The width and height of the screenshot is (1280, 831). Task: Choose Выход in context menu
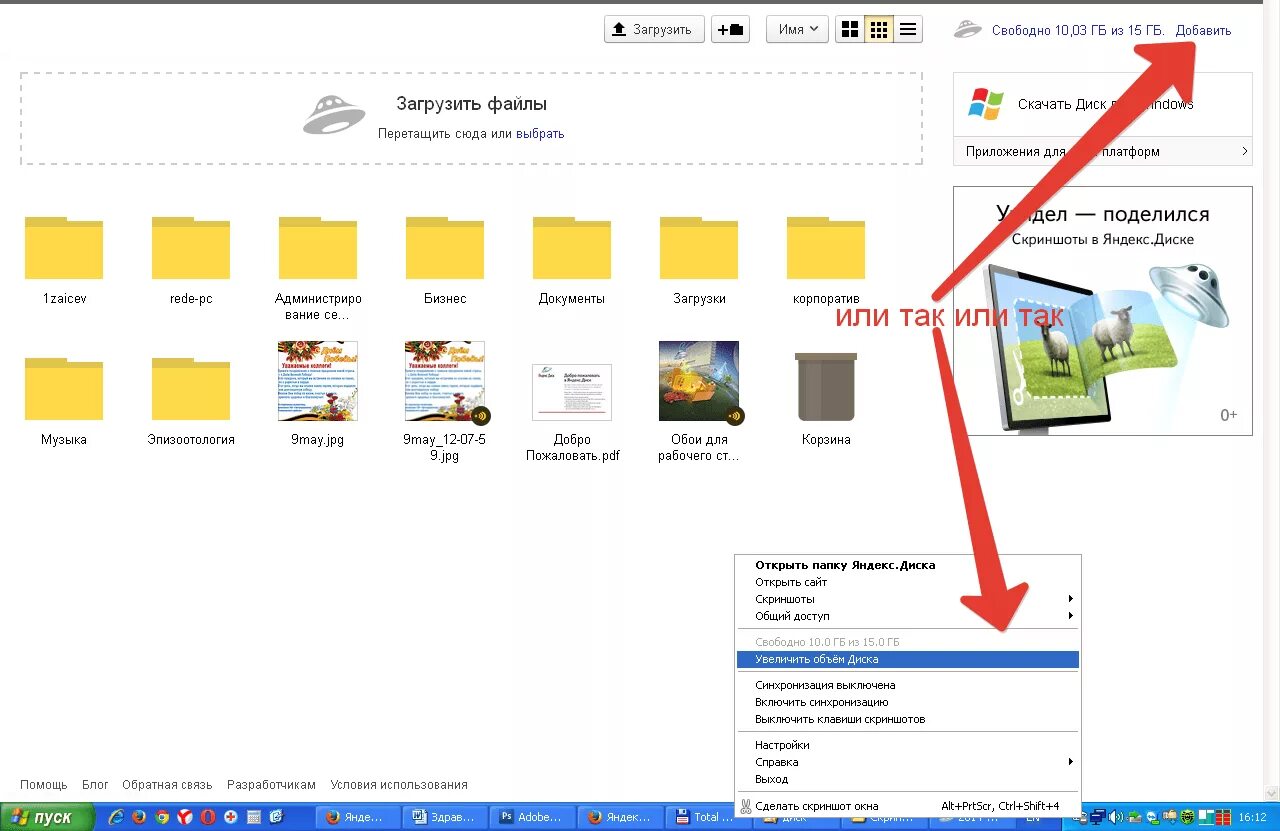click(x=907, y=779)
